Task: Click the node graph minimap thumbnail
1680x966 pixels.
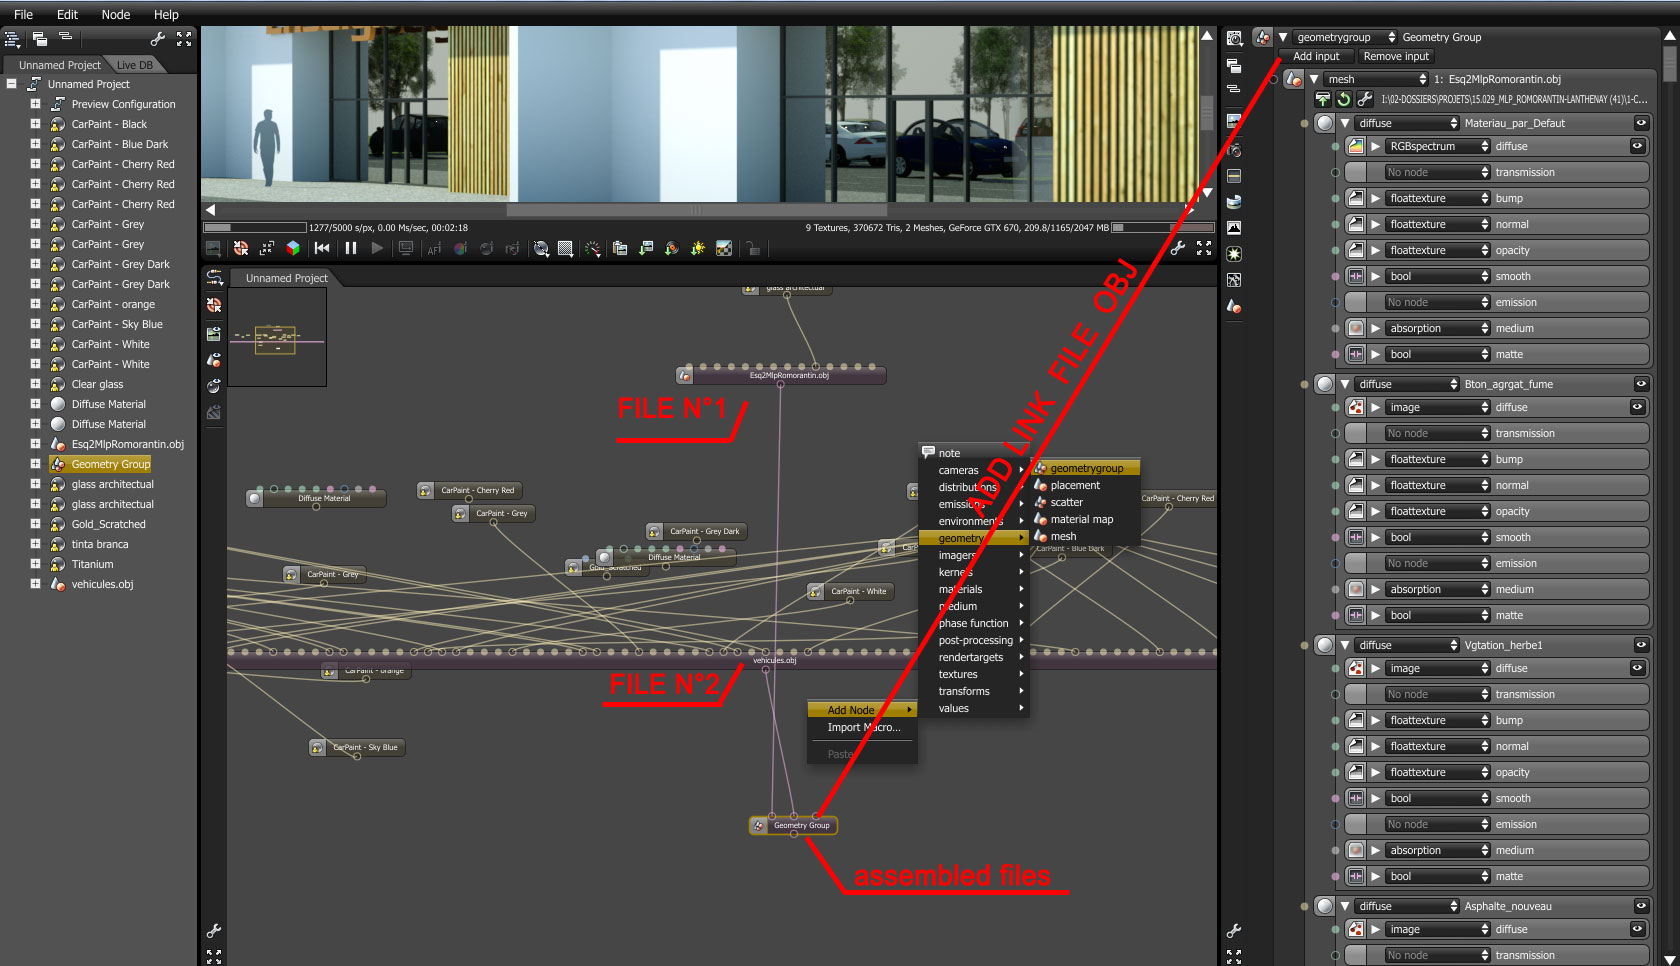Action: [277, 337]
